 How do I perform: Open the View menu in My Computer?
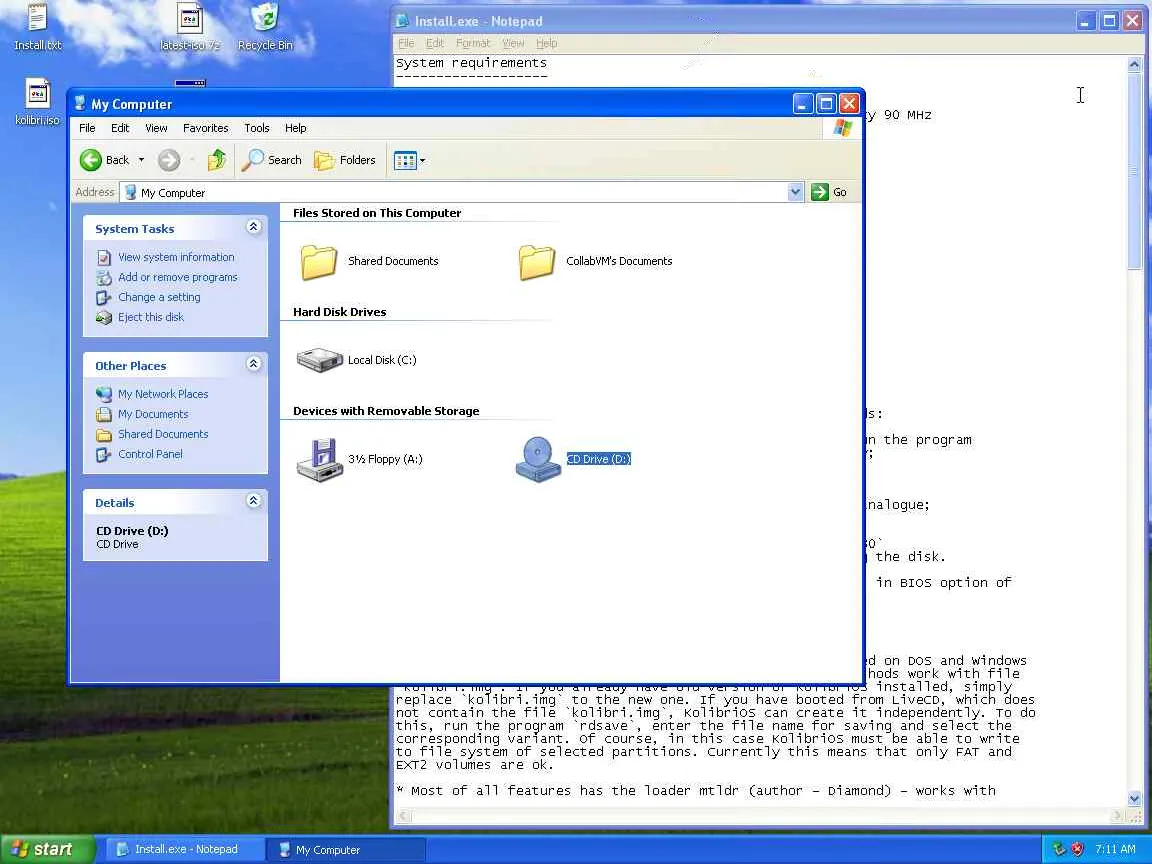156,128
